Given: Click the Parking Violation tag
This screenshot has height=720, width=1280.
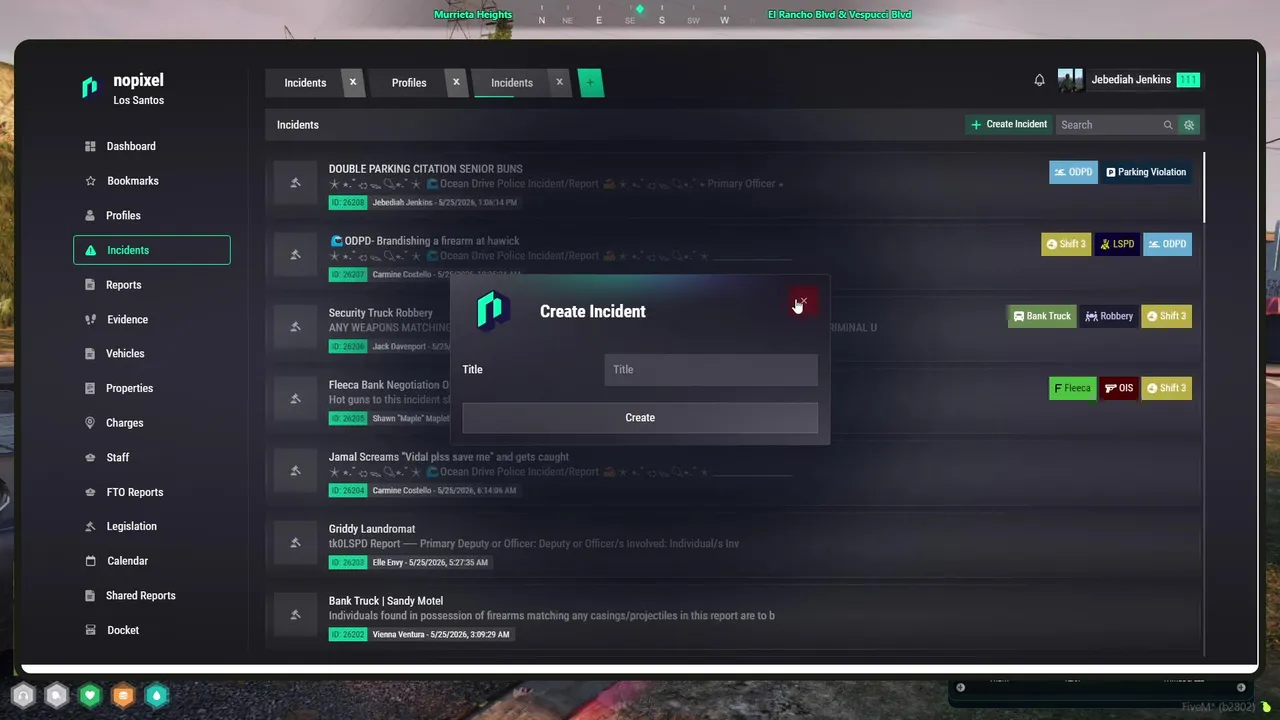Looking at the screenshot, I should 1146,172.
